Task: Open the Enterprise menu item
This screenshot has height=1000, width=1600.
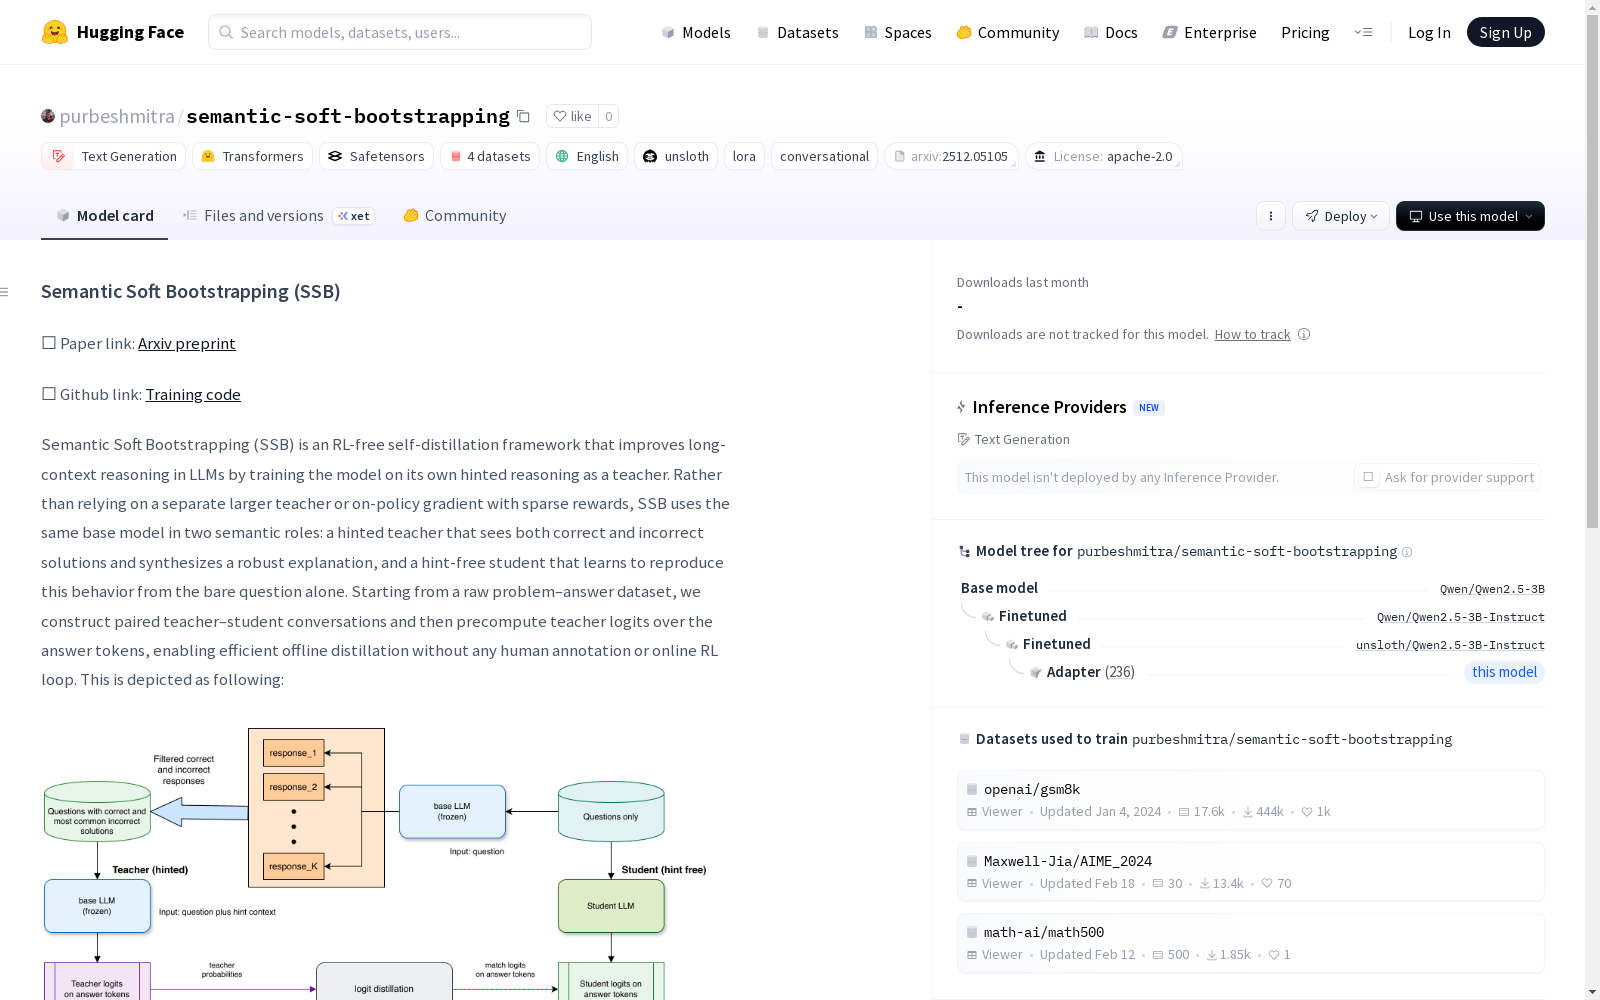Action: 1210,32
